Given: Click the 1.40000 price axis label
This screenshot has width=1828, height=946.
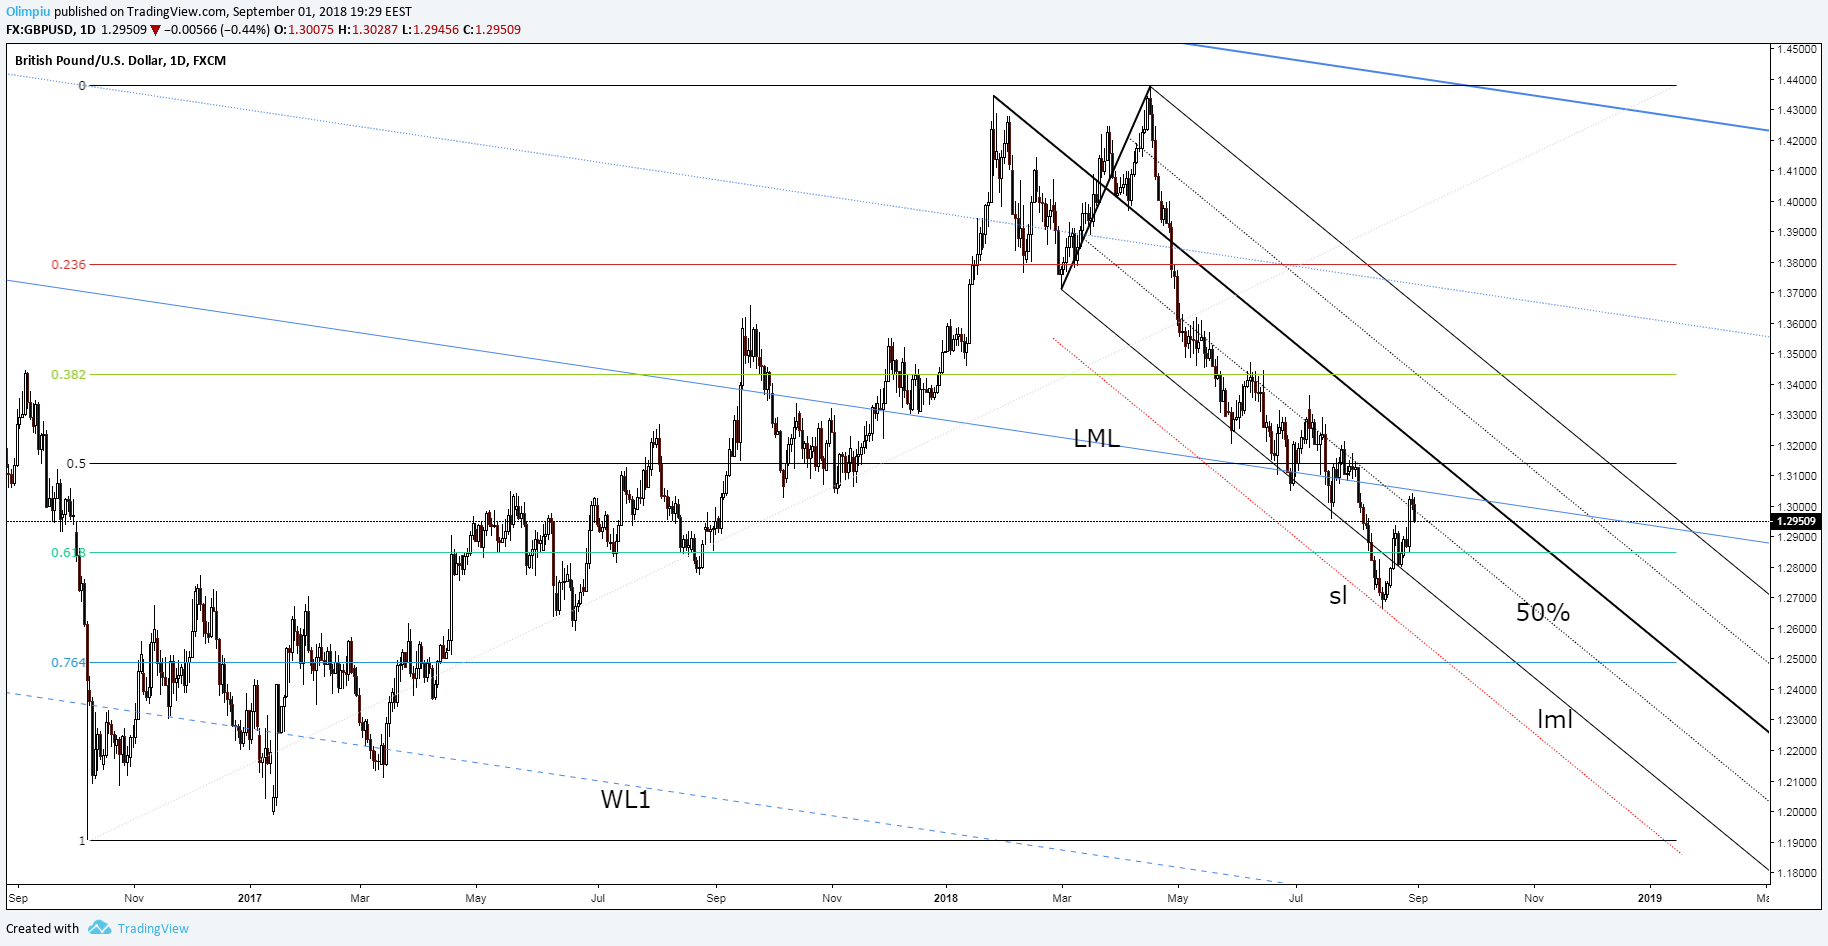Looking at the screenshot, I should (1796, 202).
